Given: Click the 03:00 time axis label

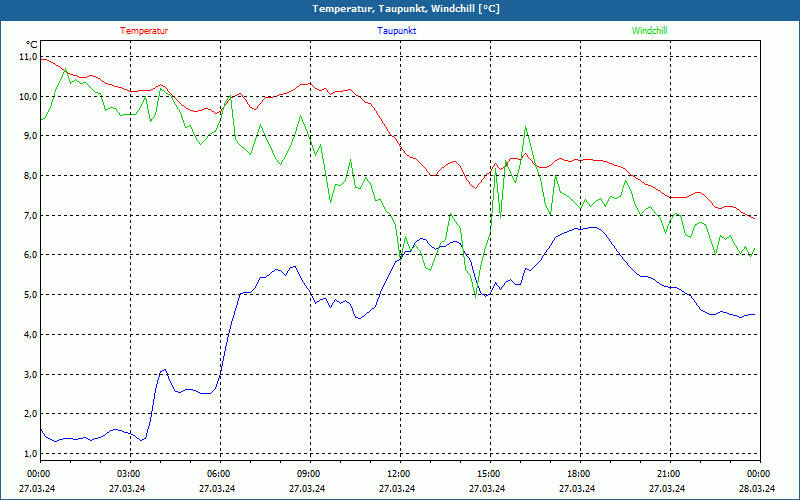Looking at the screenshot, I should pyautogui.click(x=130, y=473).
